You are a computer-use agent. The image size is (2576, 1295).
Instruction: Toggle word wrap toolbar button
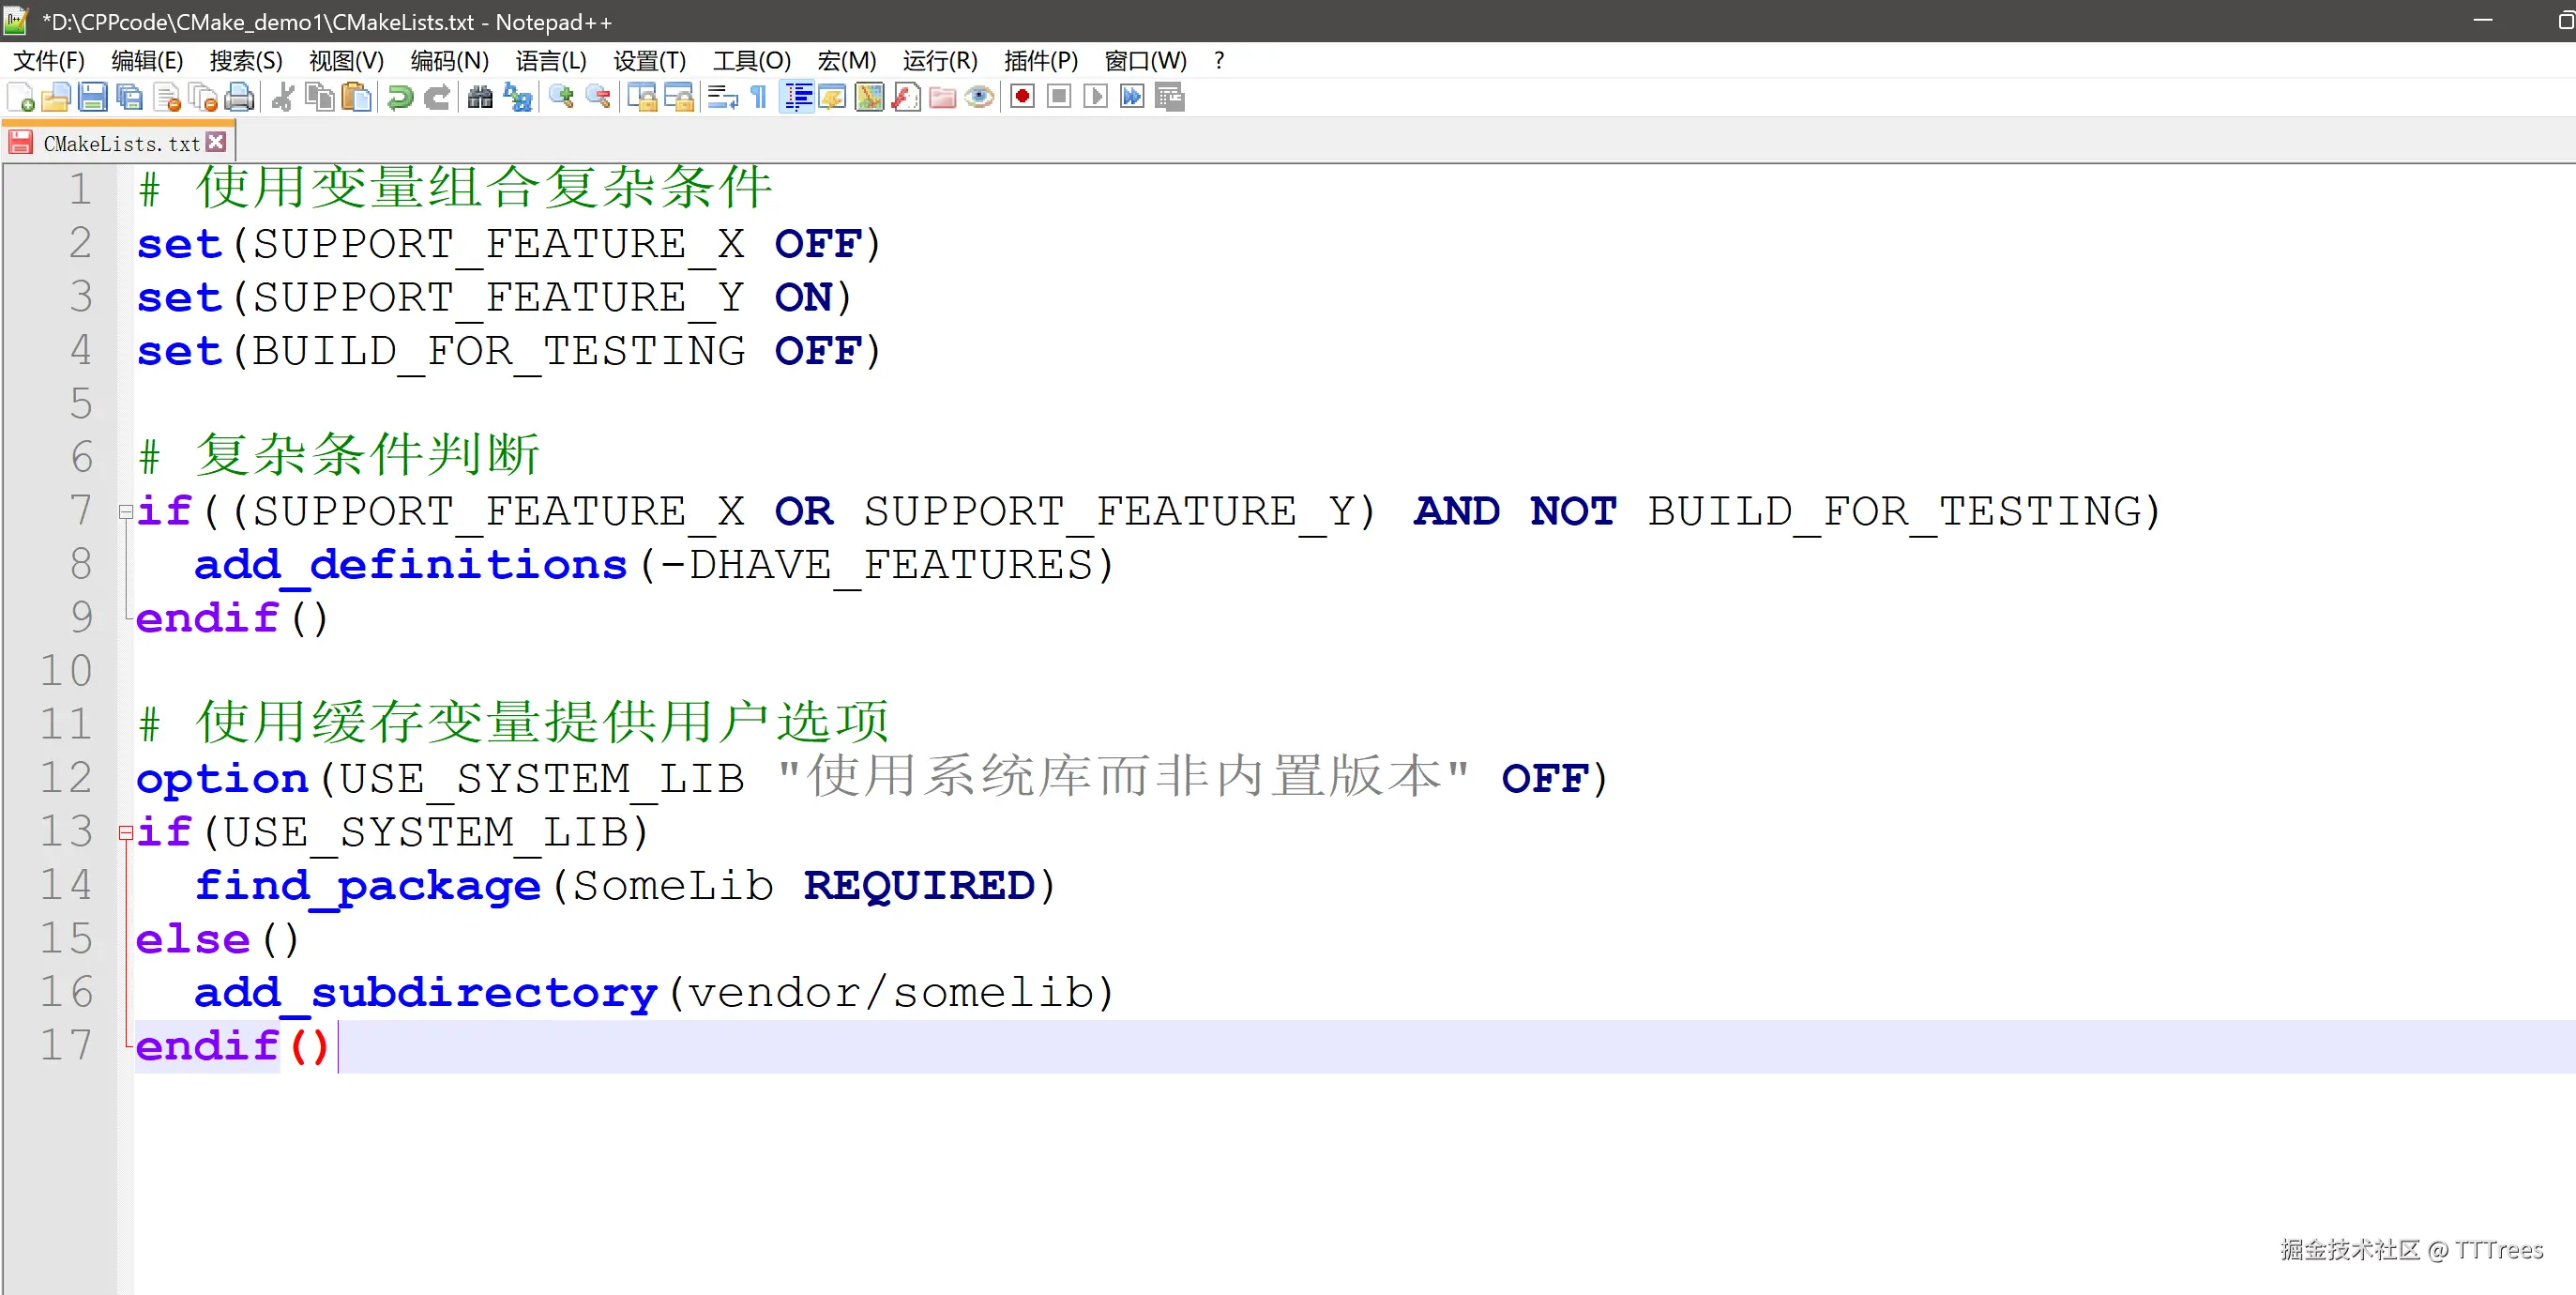(722, 97)
